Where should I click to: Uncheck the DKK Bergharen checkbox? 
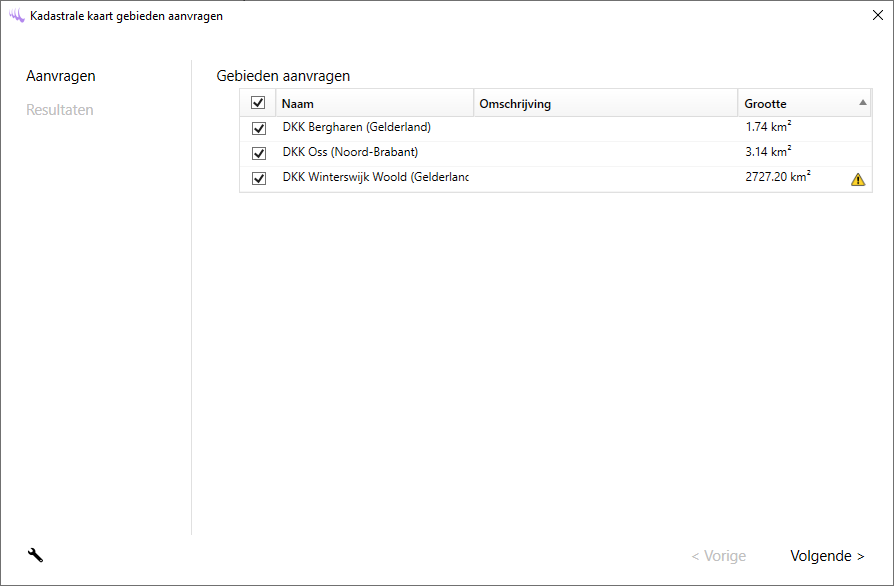click(x=258, y=128)
